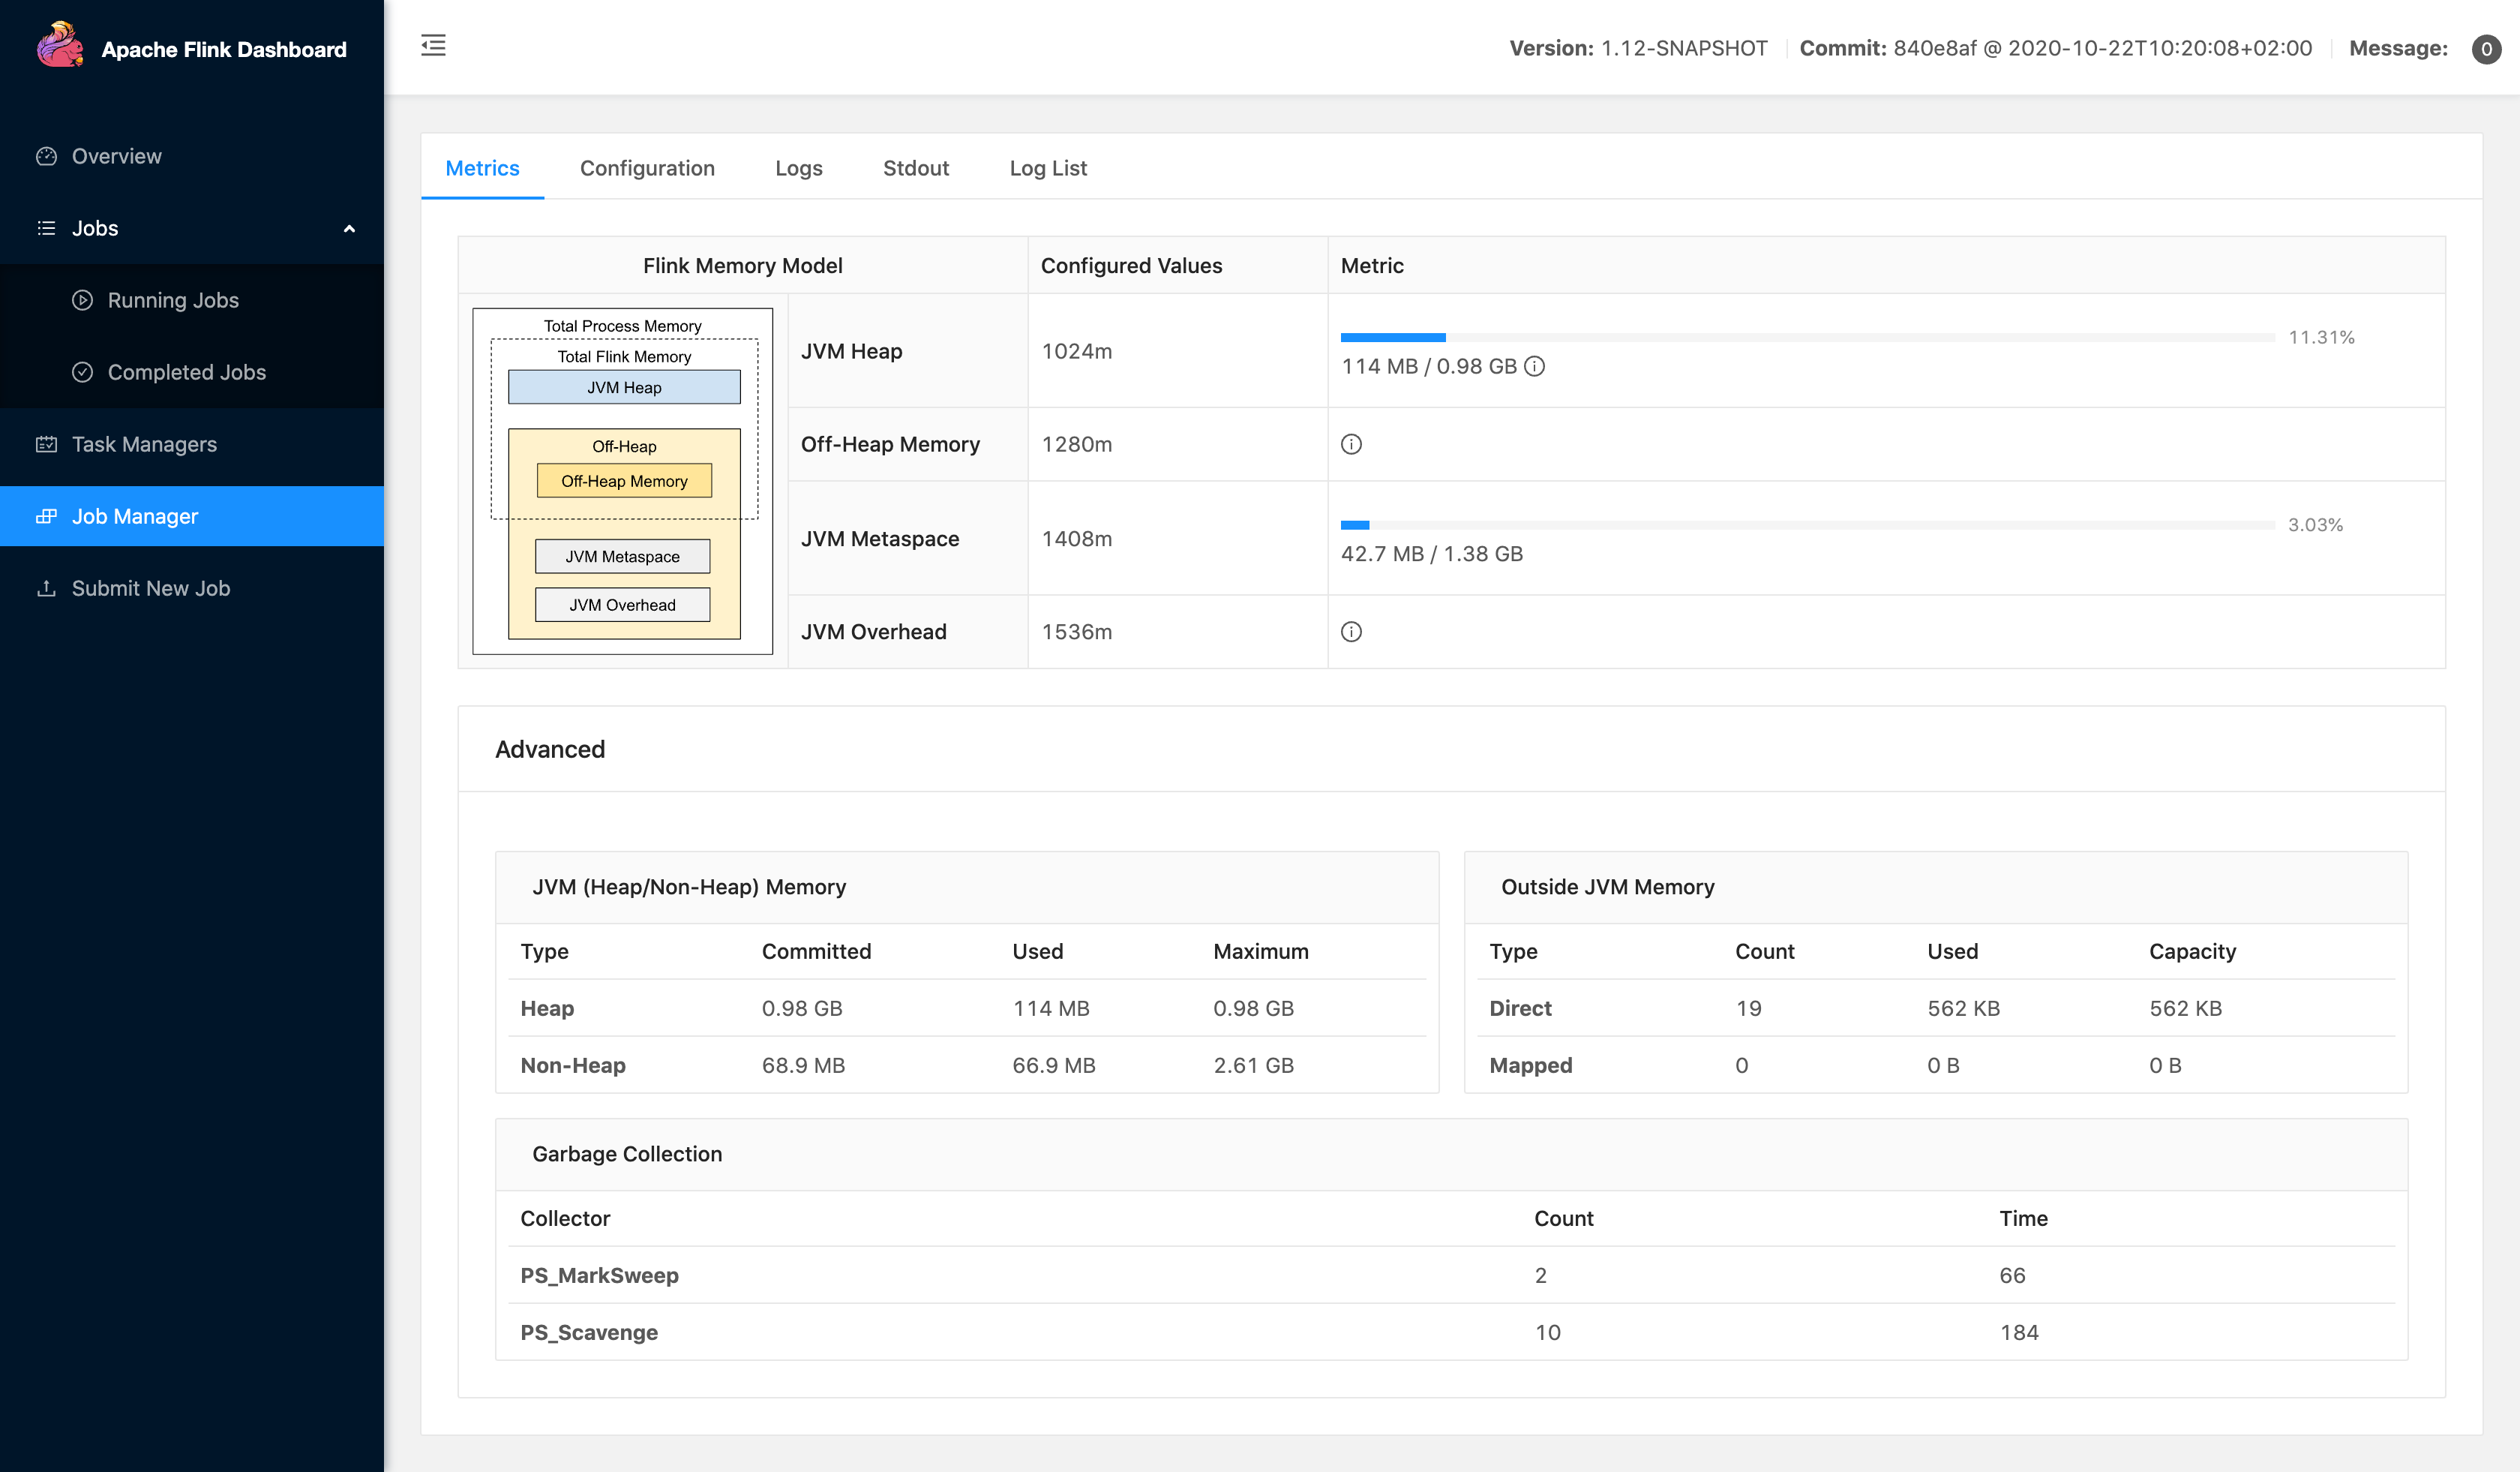Toggle the sidebar collapse icon
This screenshot has height=1472, width=2520.
[x=433, y=46]
